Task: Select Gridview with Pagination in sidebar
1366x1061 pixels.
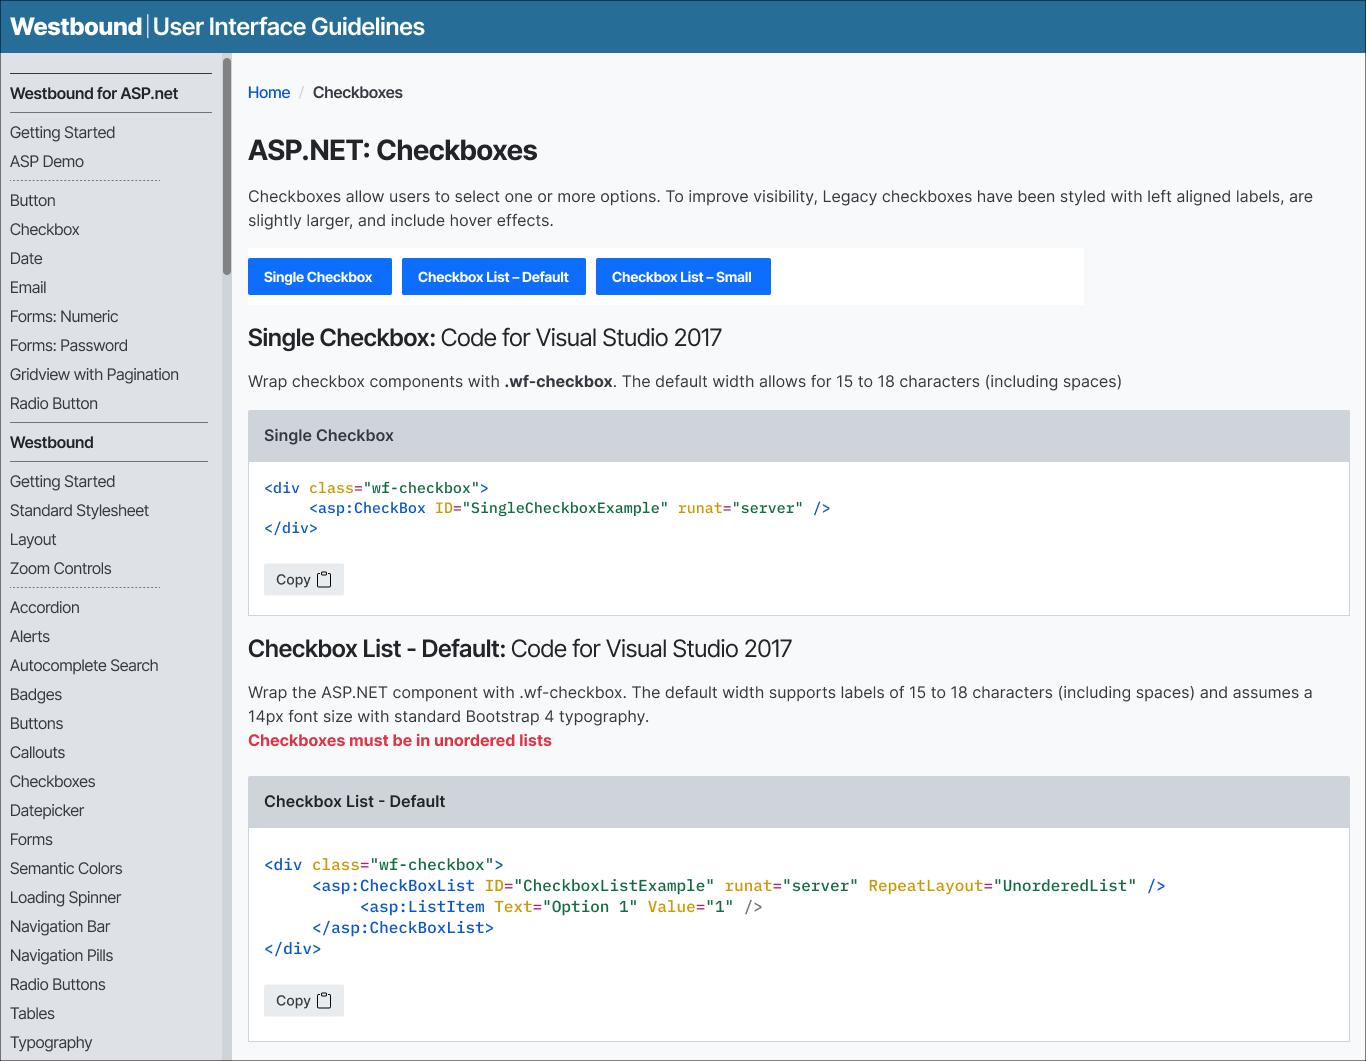Action: pos(94,375)
